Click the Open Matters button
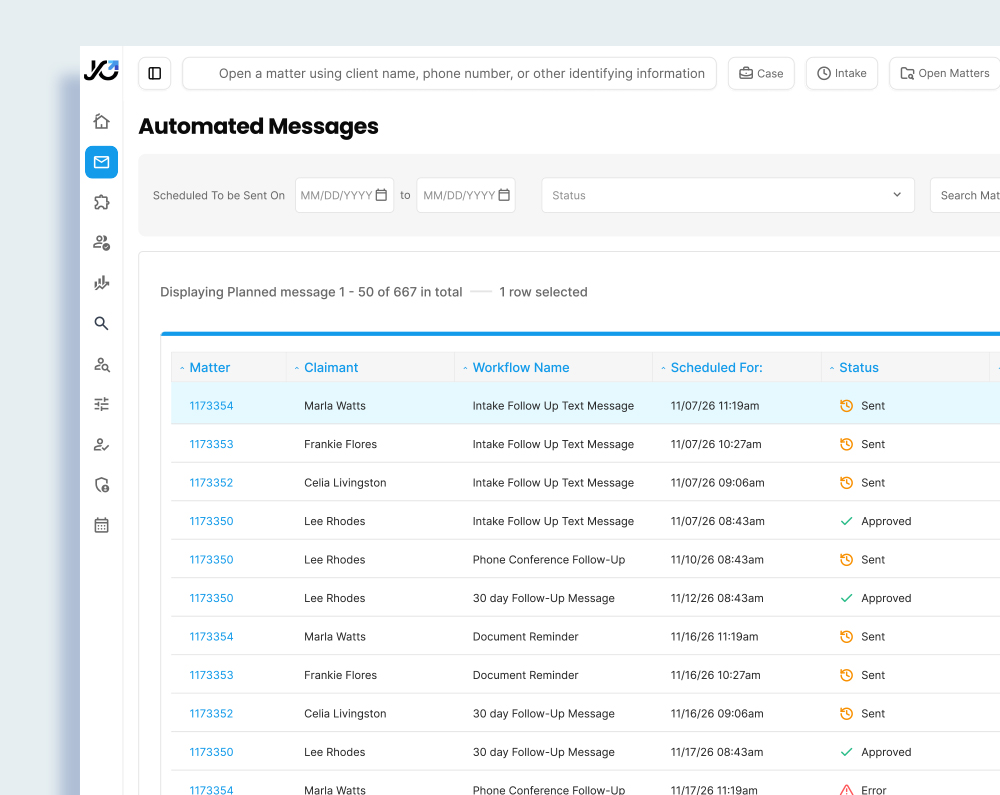 tap(944, 73)
